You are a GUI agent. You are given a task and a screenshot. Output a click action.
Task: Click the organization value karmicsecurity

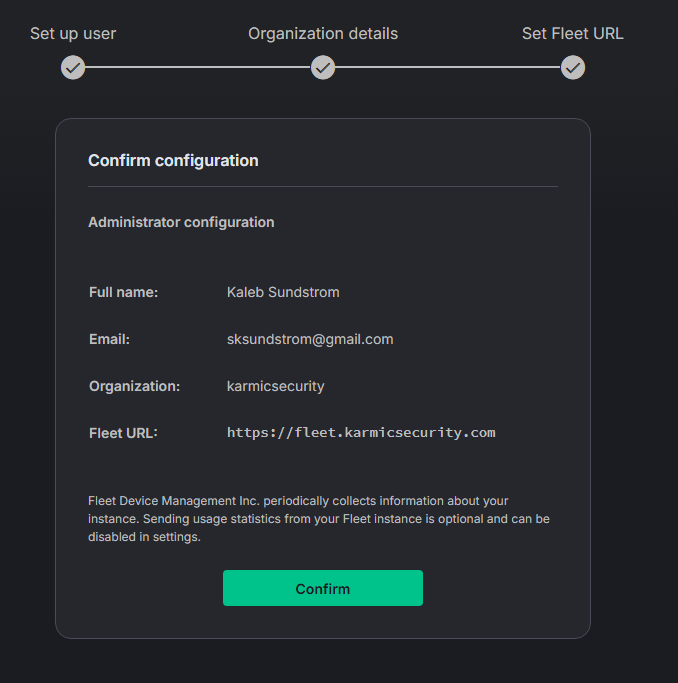pyautogui.click(x=276, y=386)
